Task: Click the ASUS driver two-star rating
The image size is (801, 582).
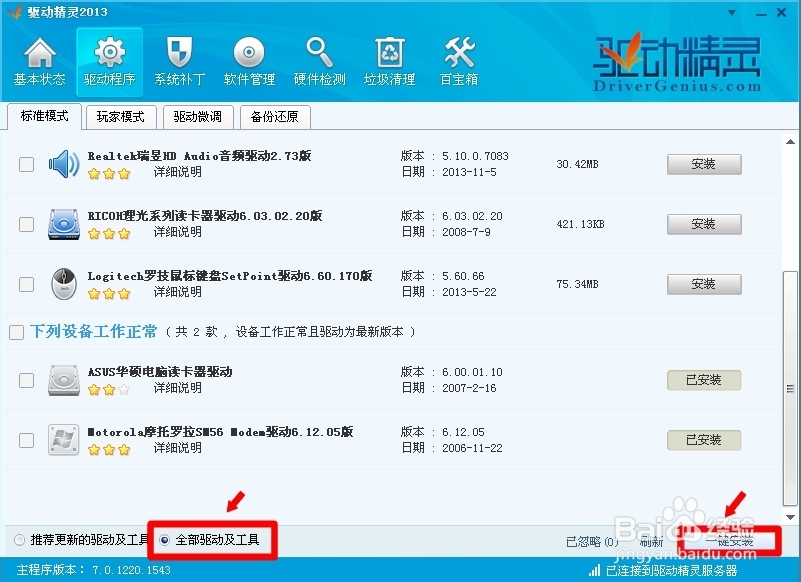Action: point(109,390)
